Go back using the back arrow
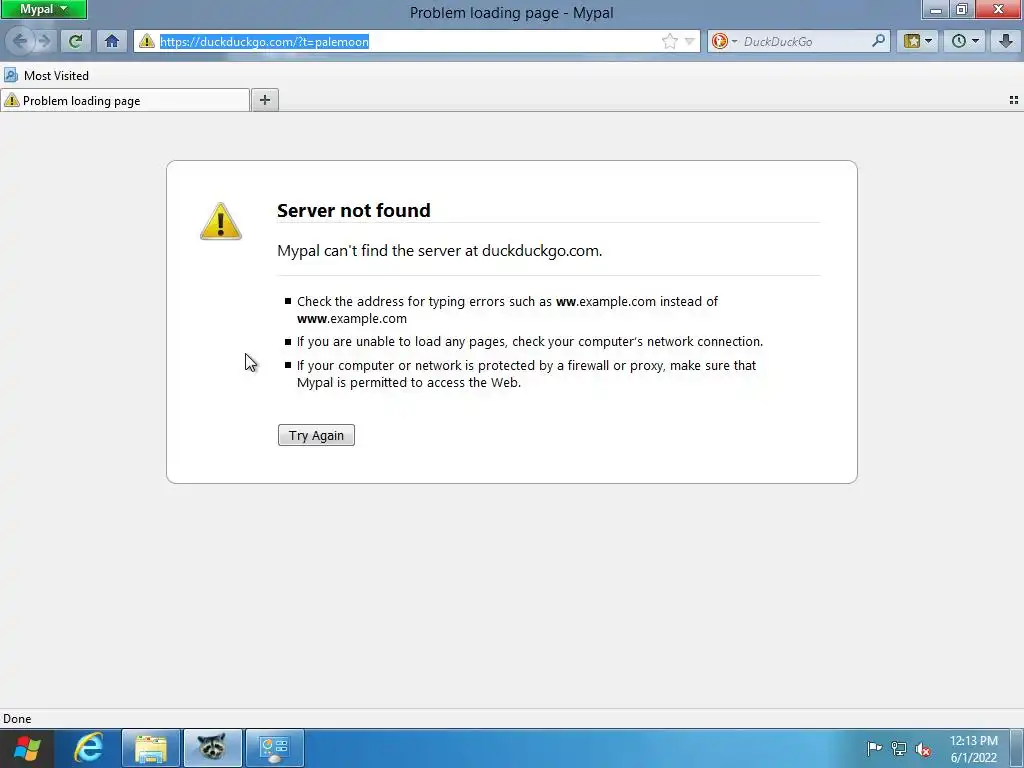1024x768 pixels. pyautogui.click(x=20, y=41)
